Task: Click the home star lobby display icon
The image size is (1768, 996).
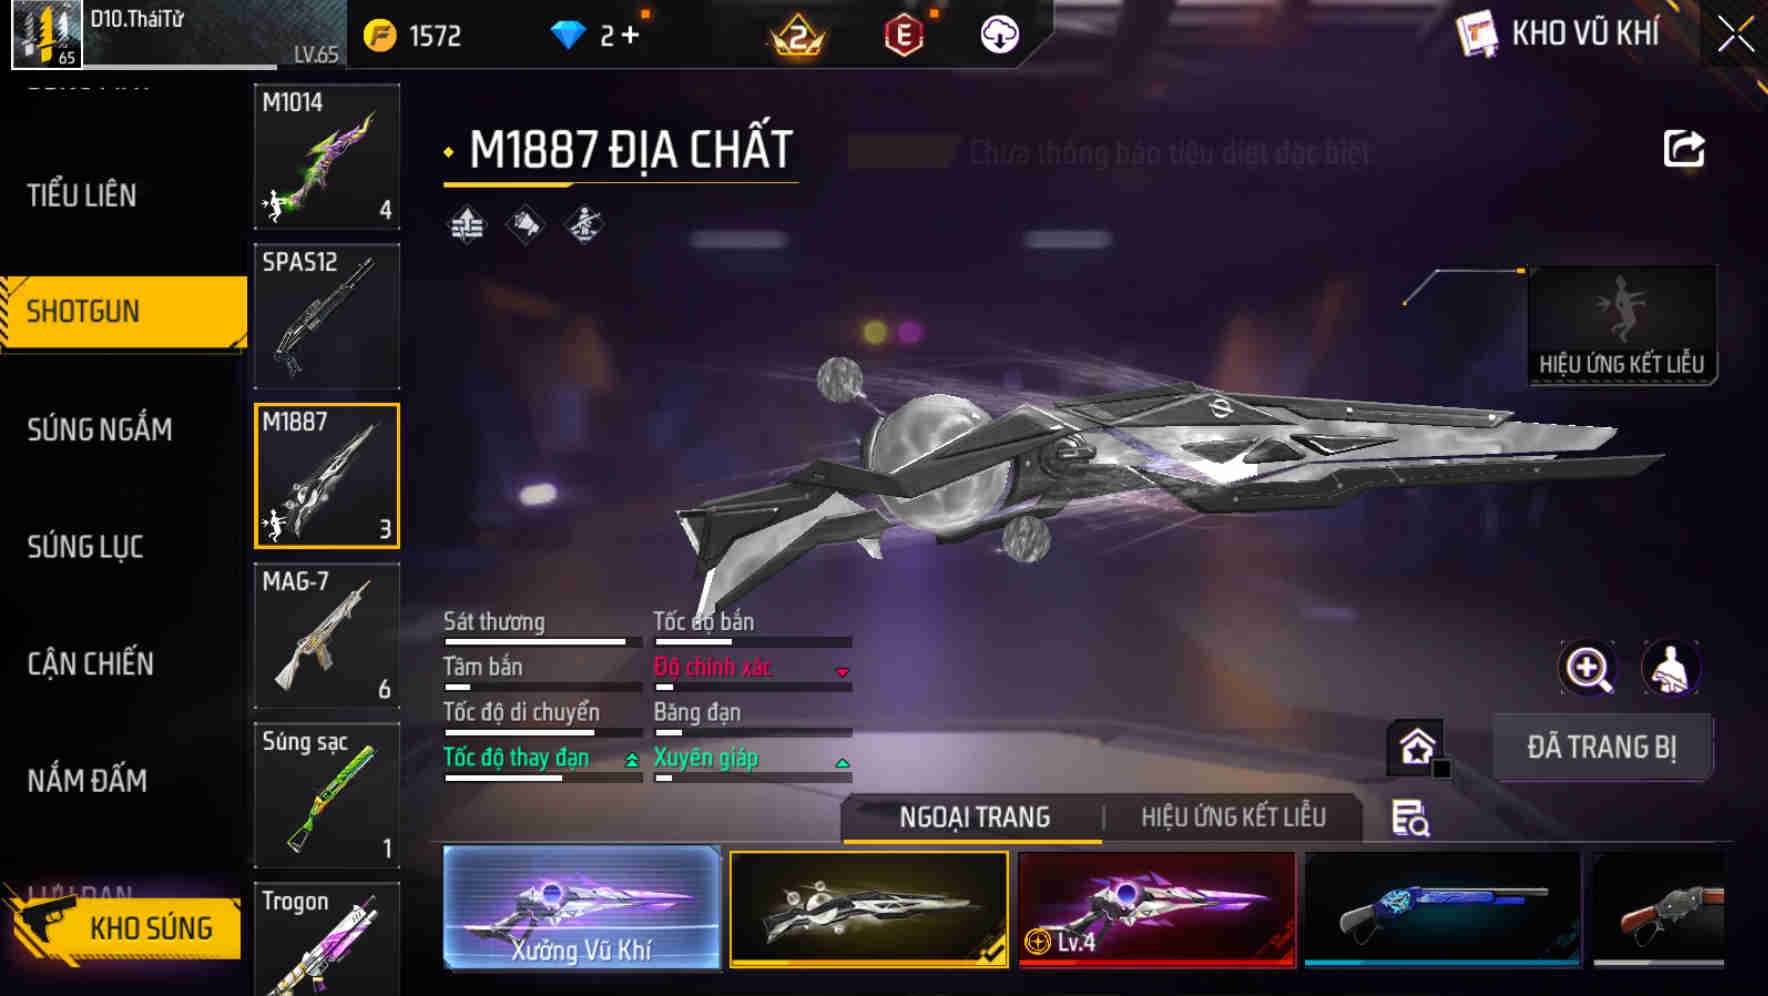Action: 1416,747
